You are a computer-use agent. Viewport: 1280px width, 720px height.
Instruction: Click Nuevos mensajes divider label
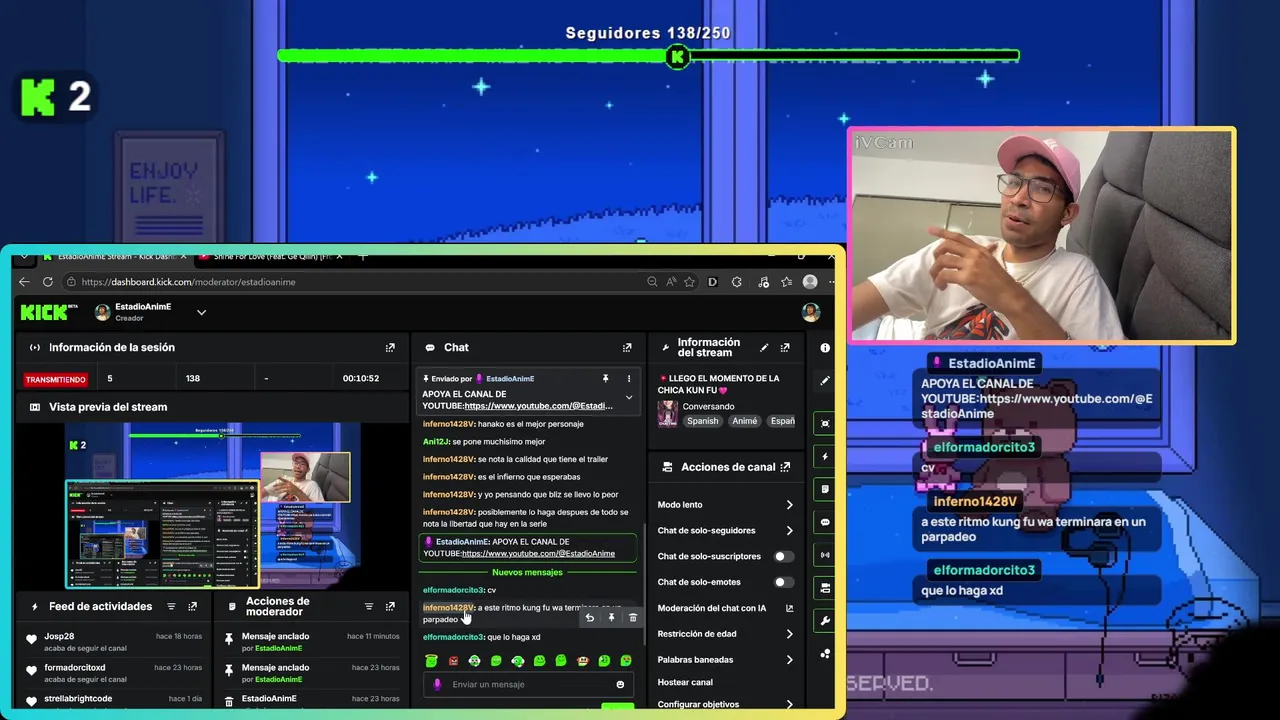(527, 573)
